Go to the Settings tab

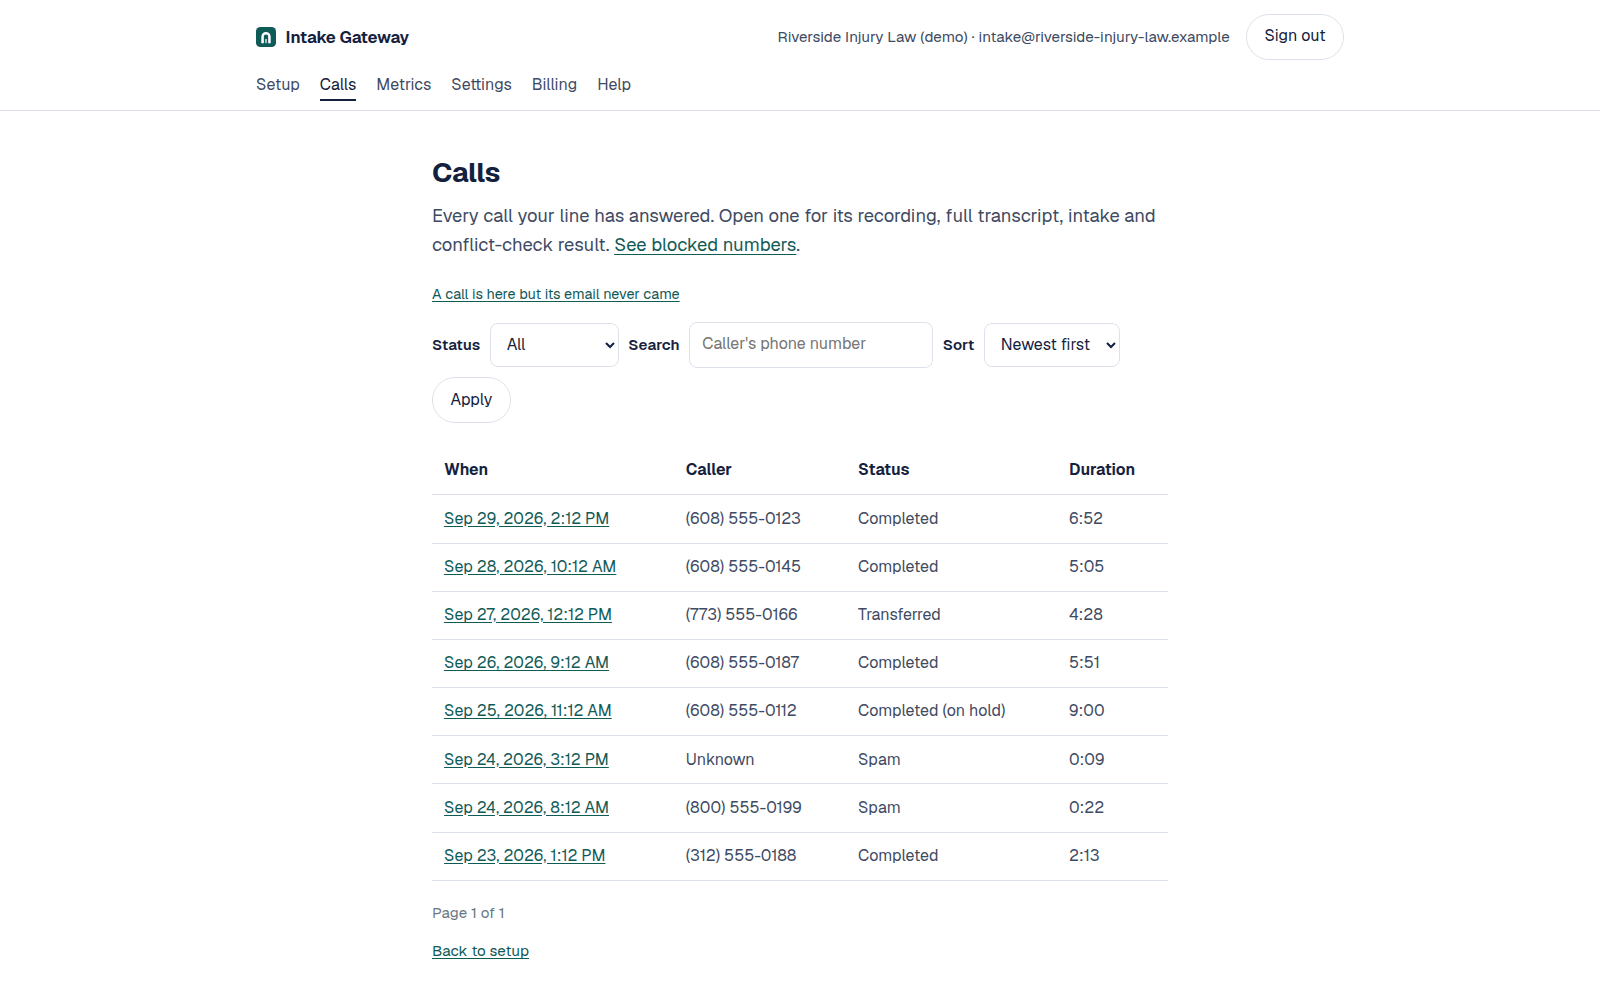[481, 85]
